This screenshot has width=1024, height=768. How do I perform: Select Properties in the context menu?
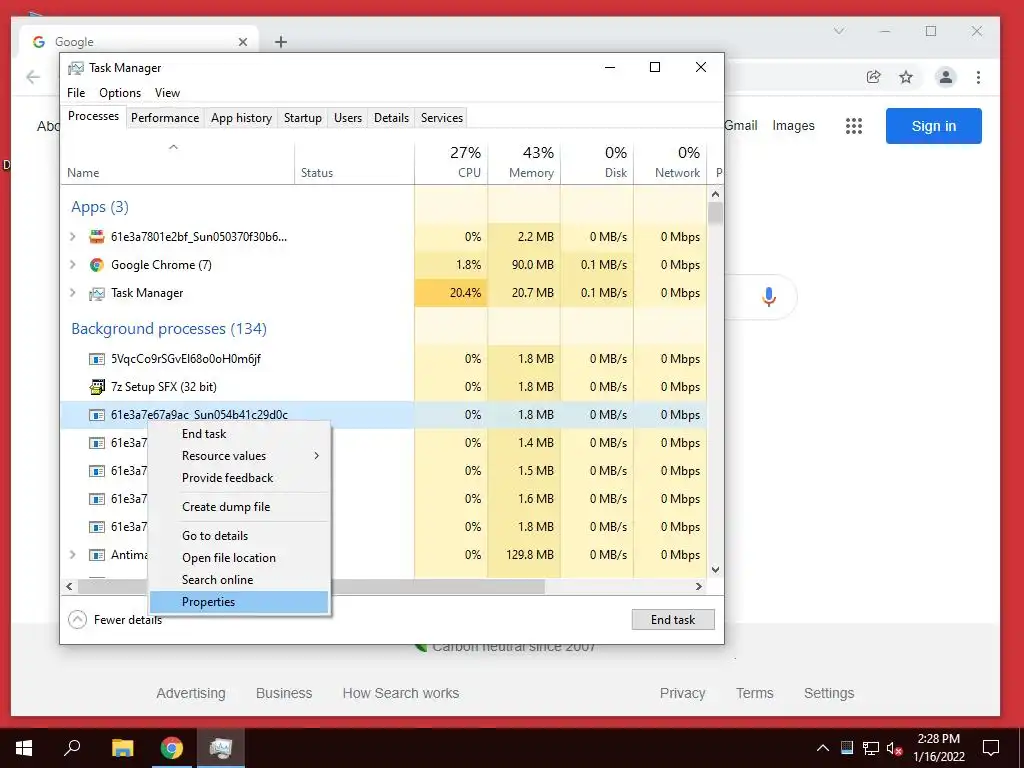[x=239, y=602]
